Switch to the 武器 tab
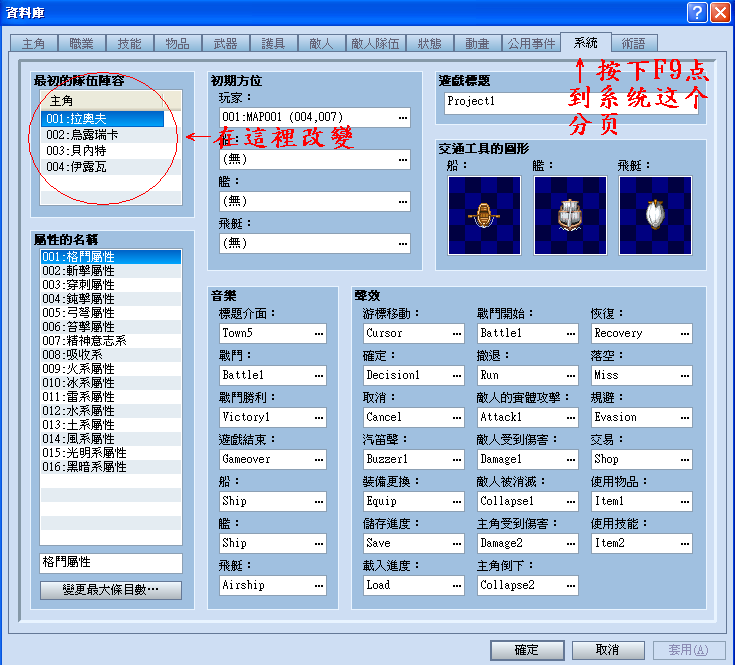This screenshot has height=665, width=735. 225,44
